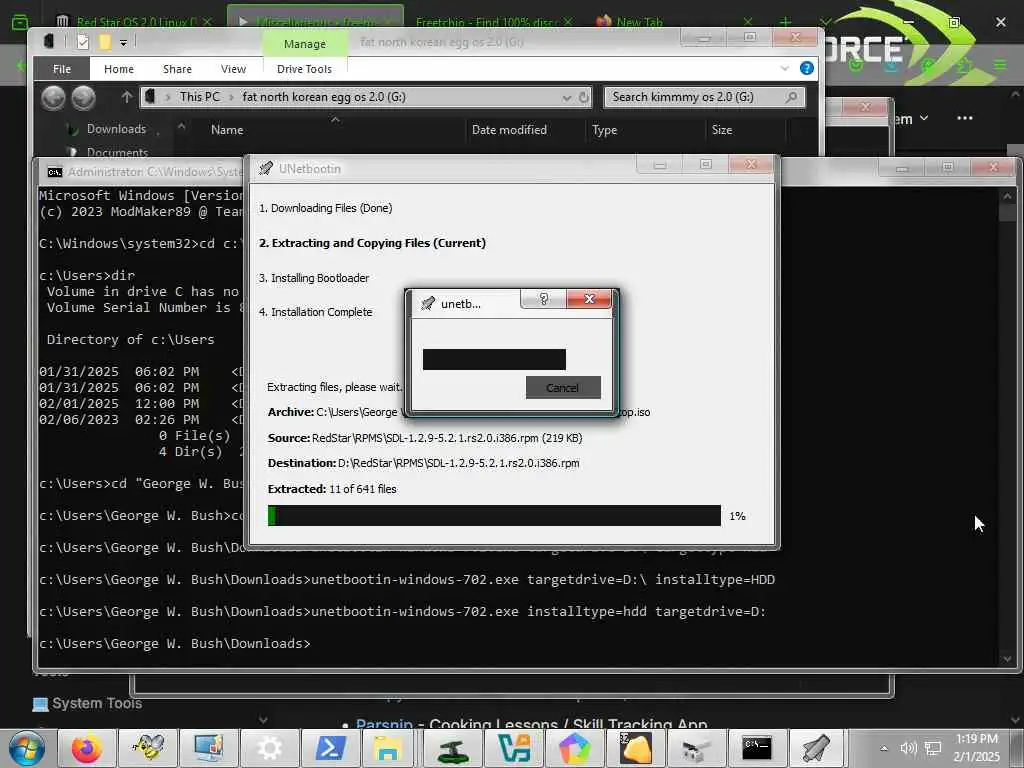Collapse the Explorer navigation pane up arrow
This screenshot has width=1024, height=768.
[x=182, y=126]
